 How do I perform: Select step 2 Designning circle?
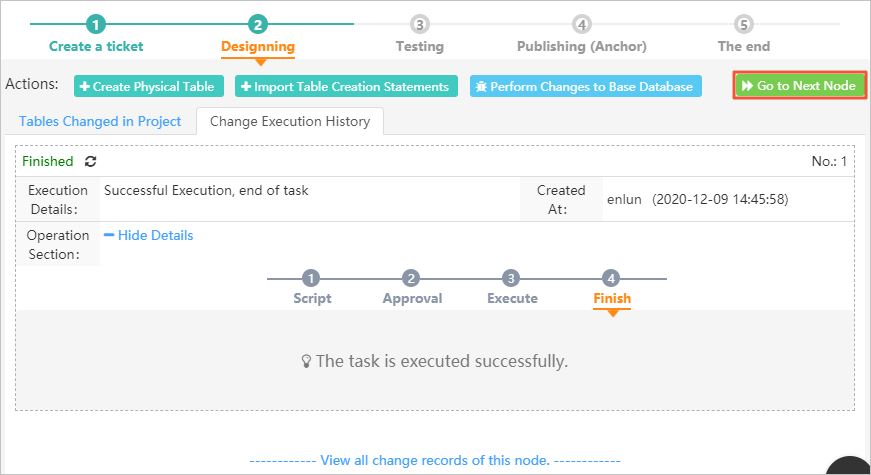pos(258,24)
